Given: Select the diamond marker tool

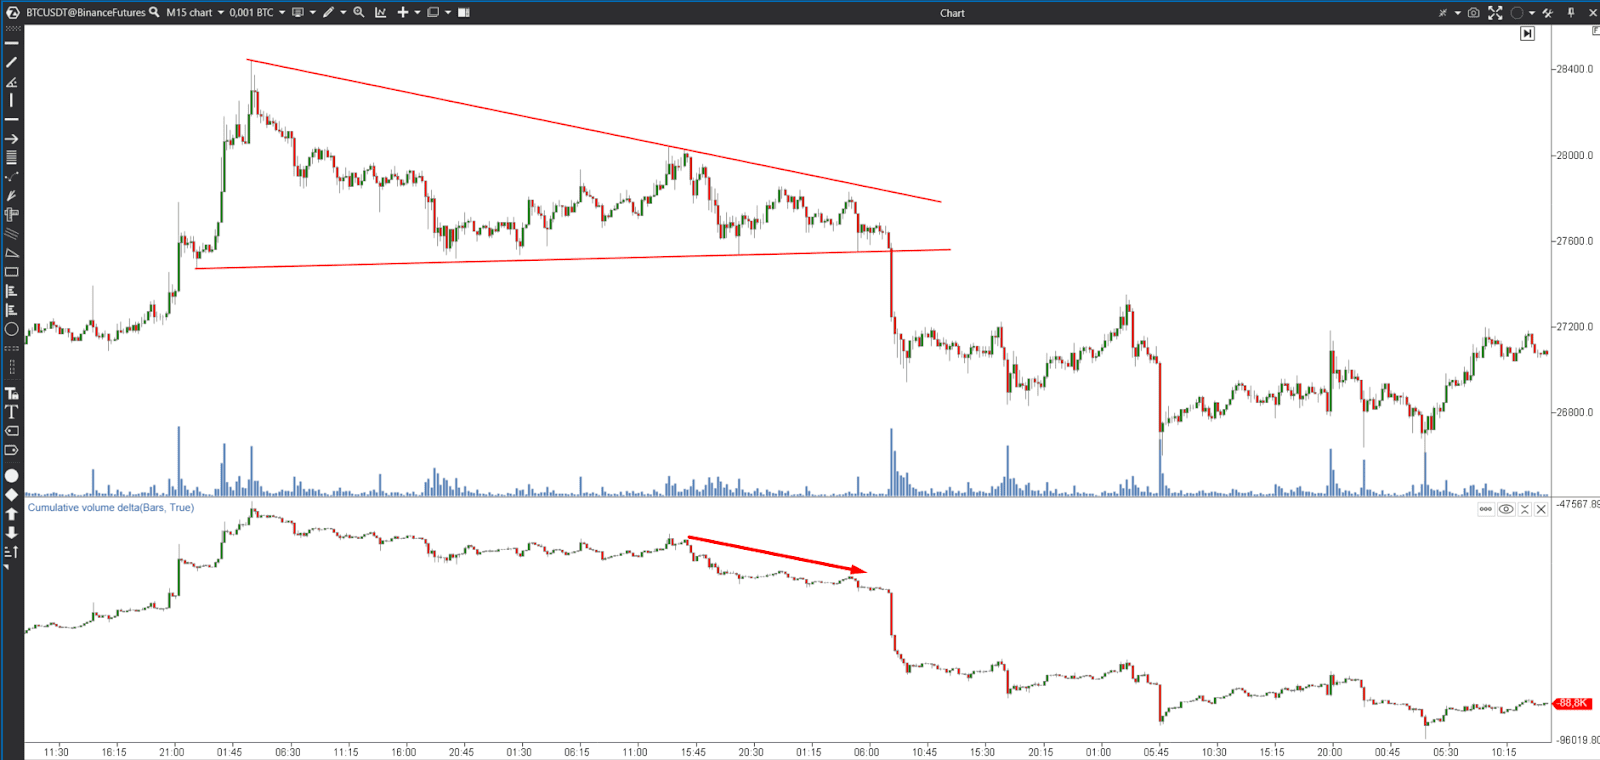Looking at the screenshot, I should click(x=12, y=495).
